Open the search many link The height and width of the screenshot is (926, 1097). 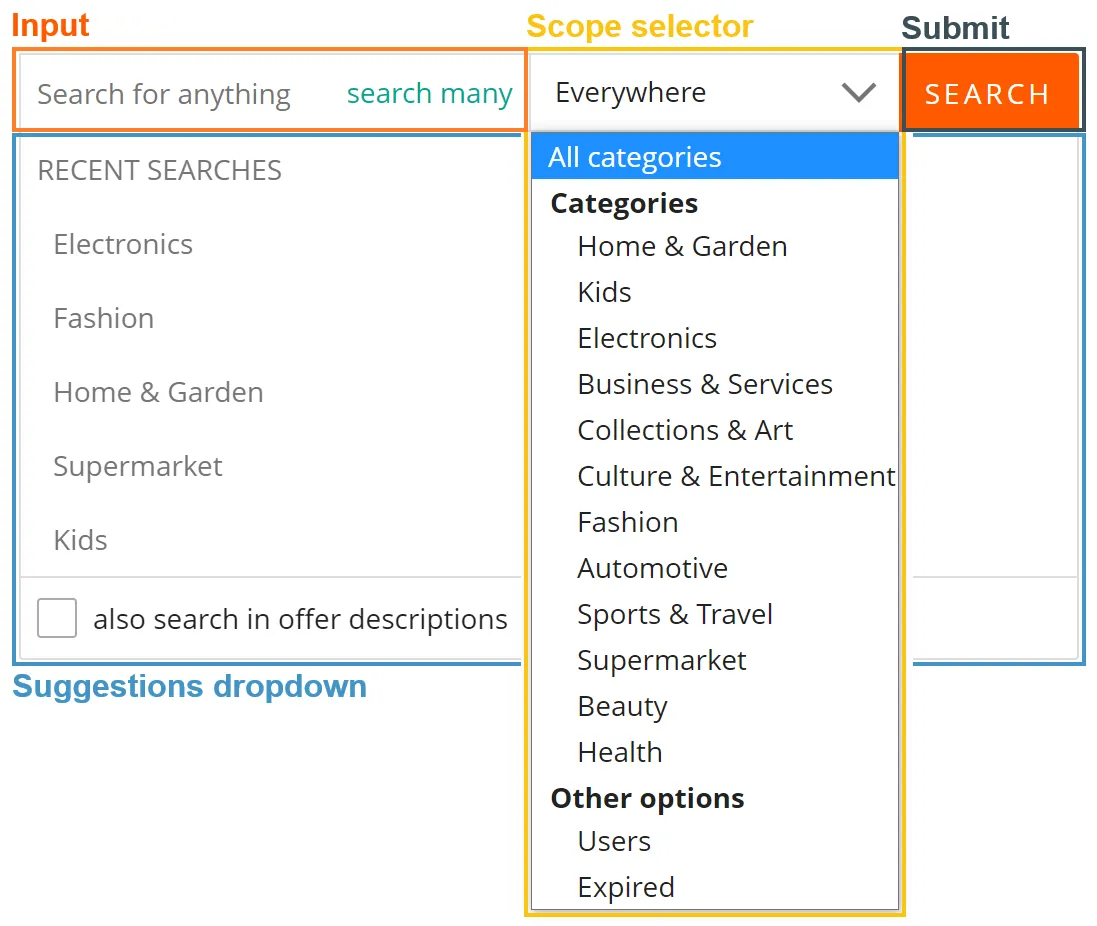tap(430, 93)
